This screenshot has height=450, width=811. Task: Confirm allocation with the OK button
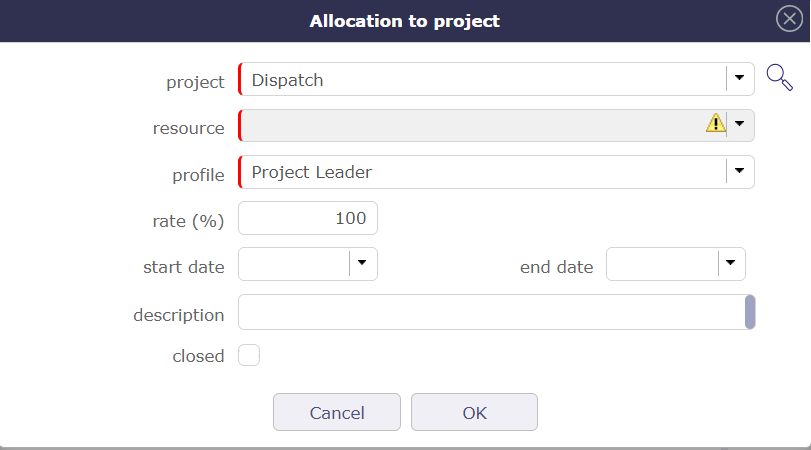474,412
